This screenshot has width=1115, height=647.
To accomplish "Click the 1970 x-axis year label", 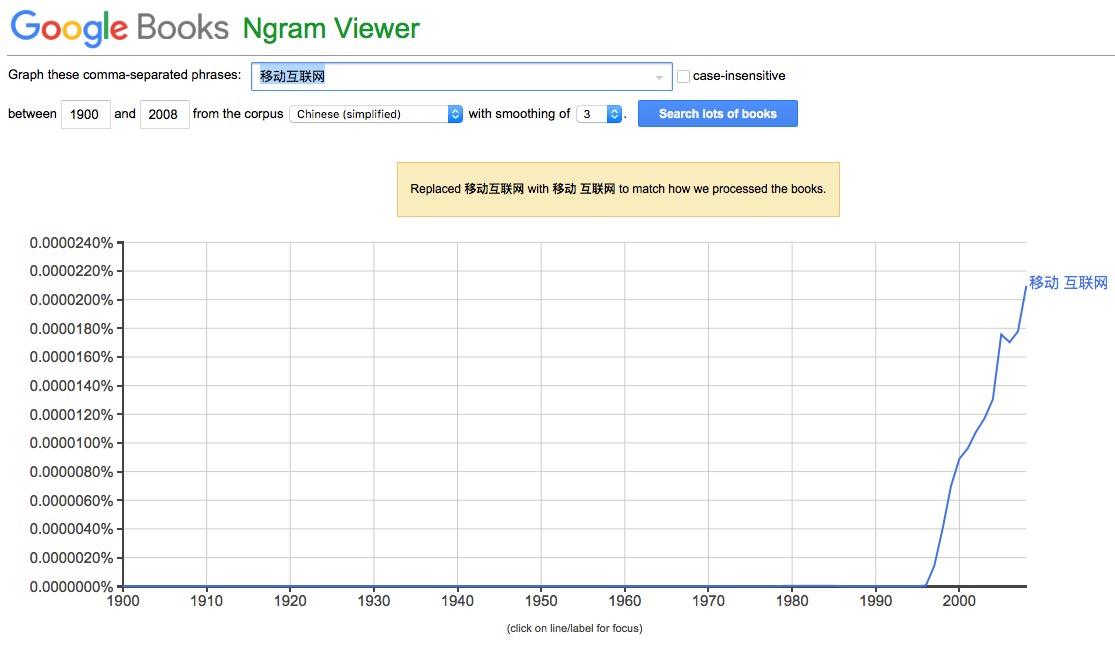I will (708, 601).
